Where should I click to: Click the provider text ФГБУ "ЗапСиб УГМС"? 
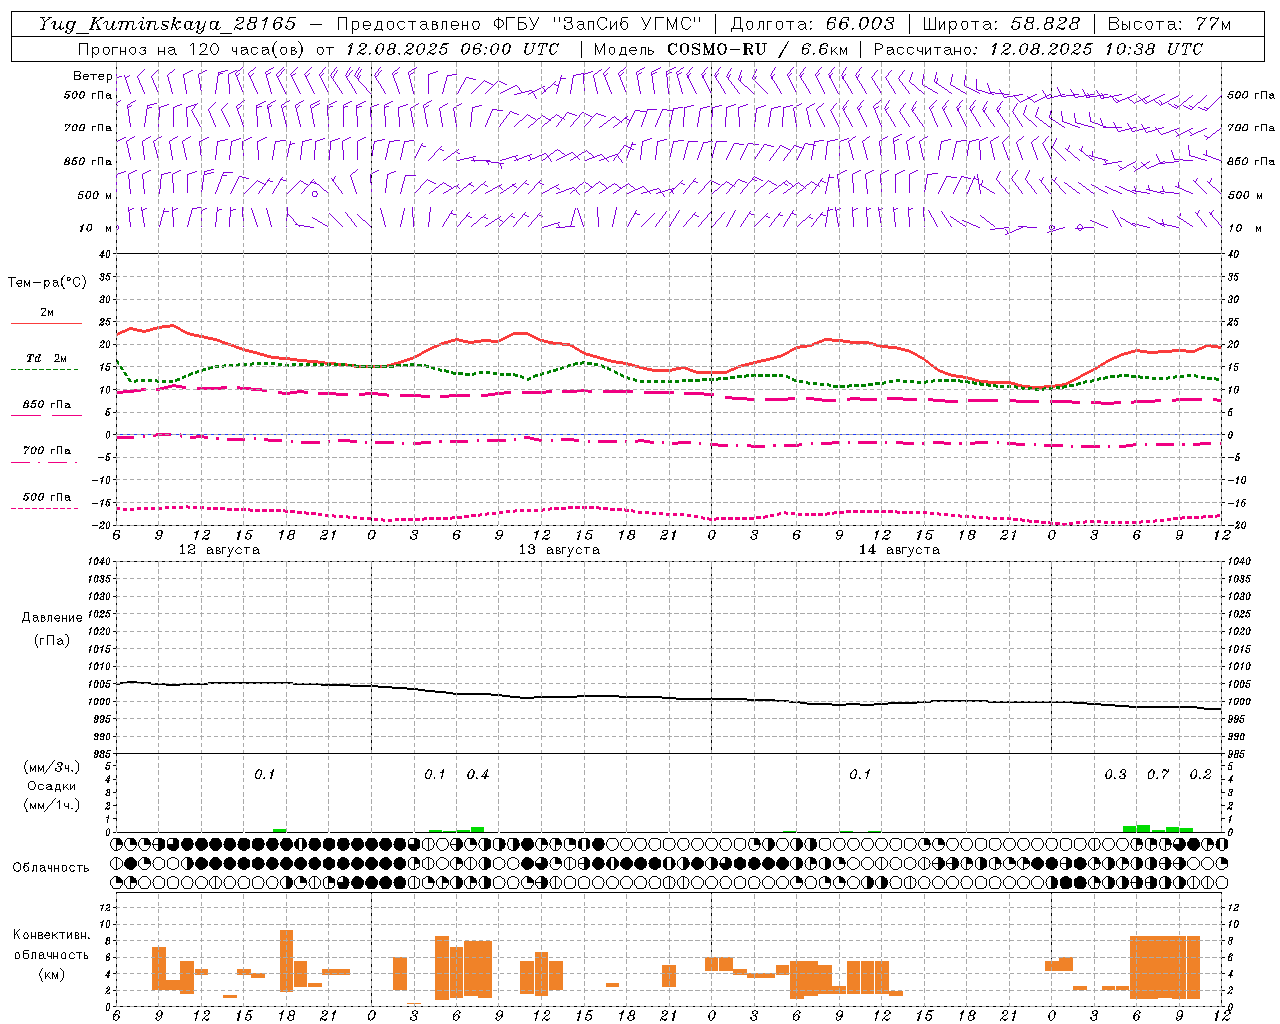click(x=597, y=24)
